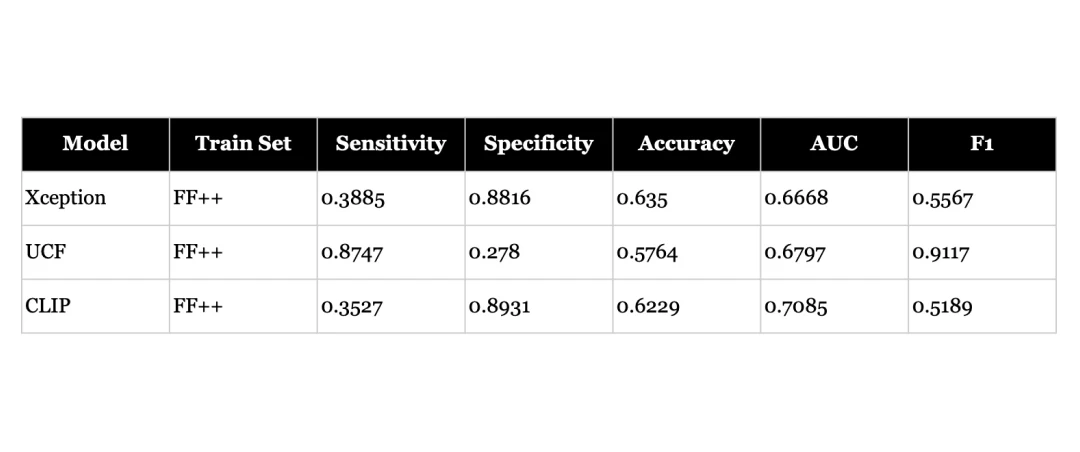Screen dimensions: 1080x452
Task: Click the AUC column header
Action: click(x=834, y=144)
